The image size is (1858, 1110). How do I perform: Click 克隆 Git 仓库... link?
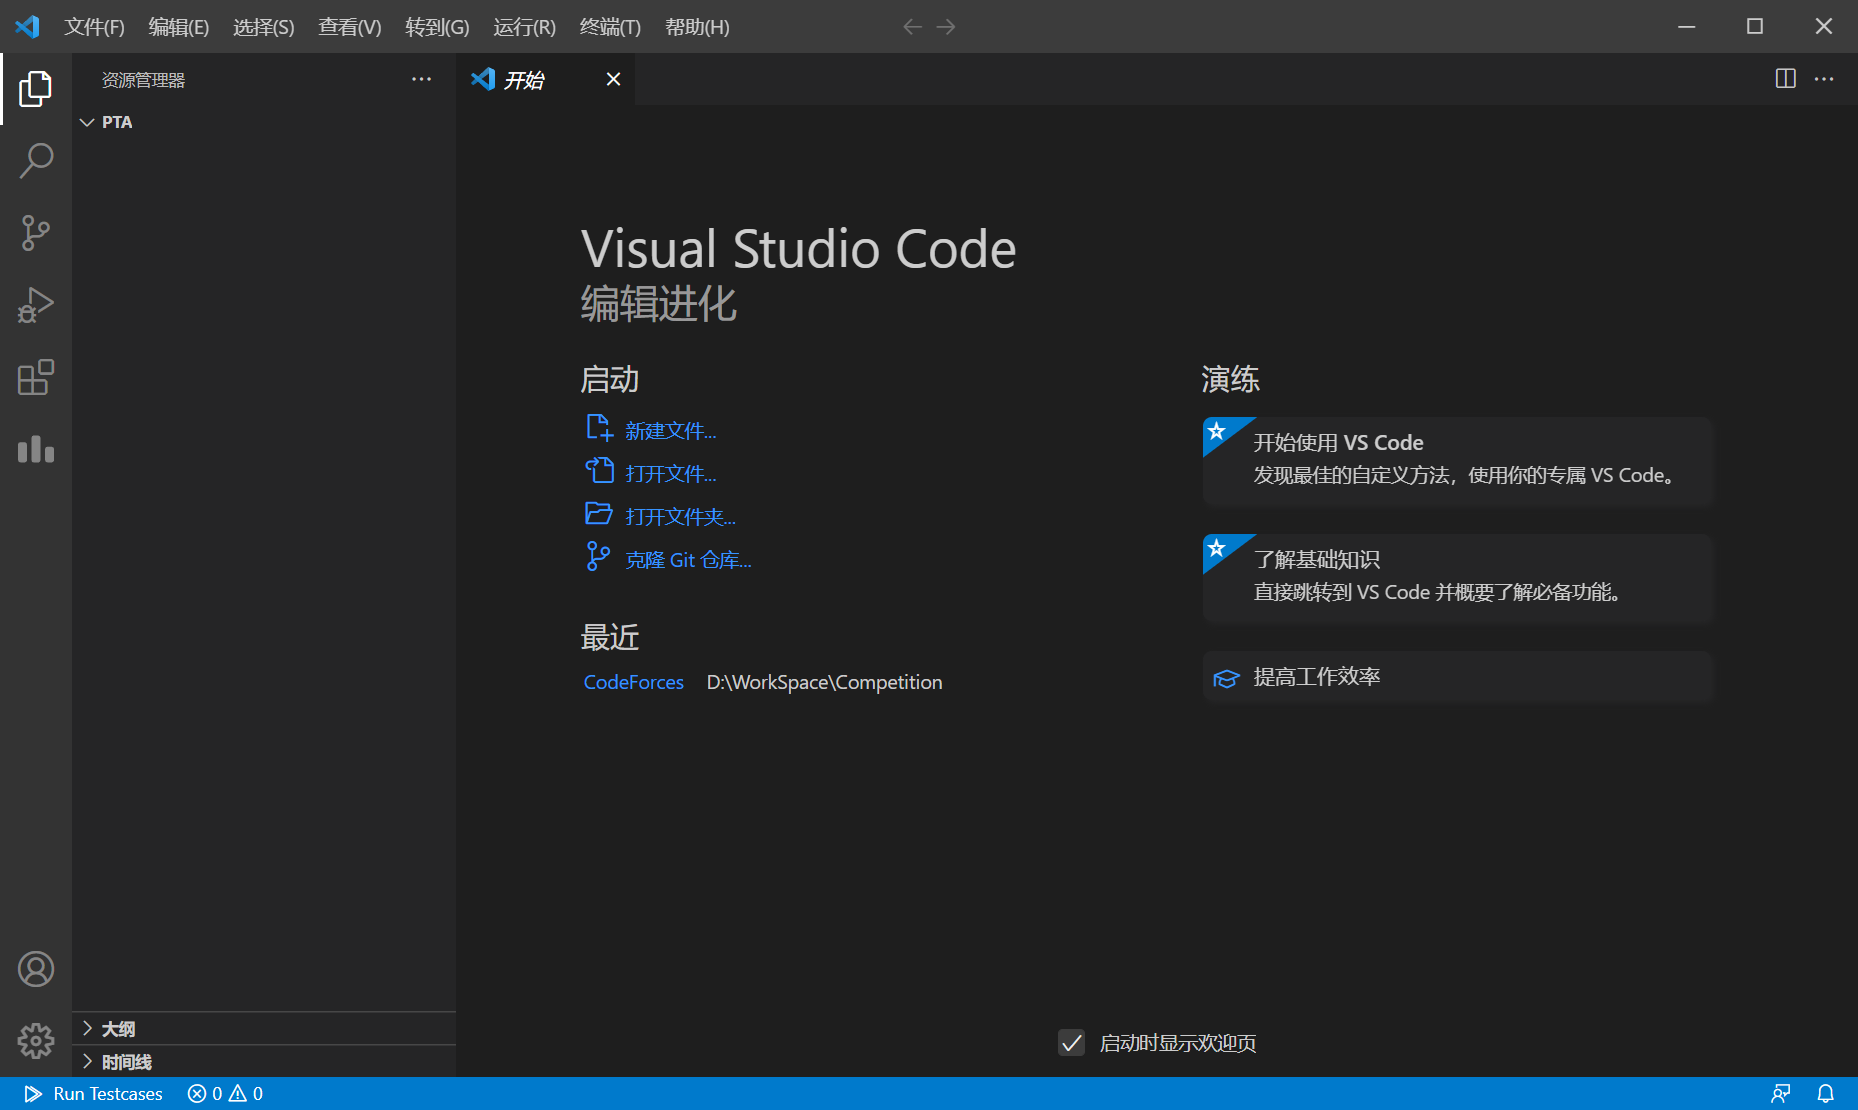[x=668, y=559]
